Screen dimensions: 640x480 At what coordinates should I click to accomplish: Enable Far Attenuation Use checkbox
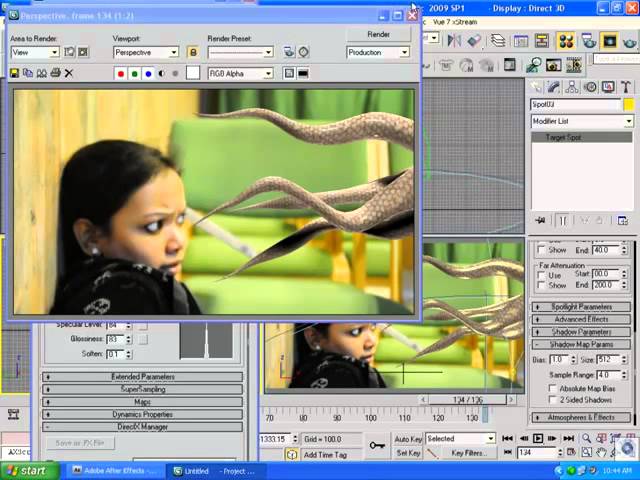tap(542, 275)
